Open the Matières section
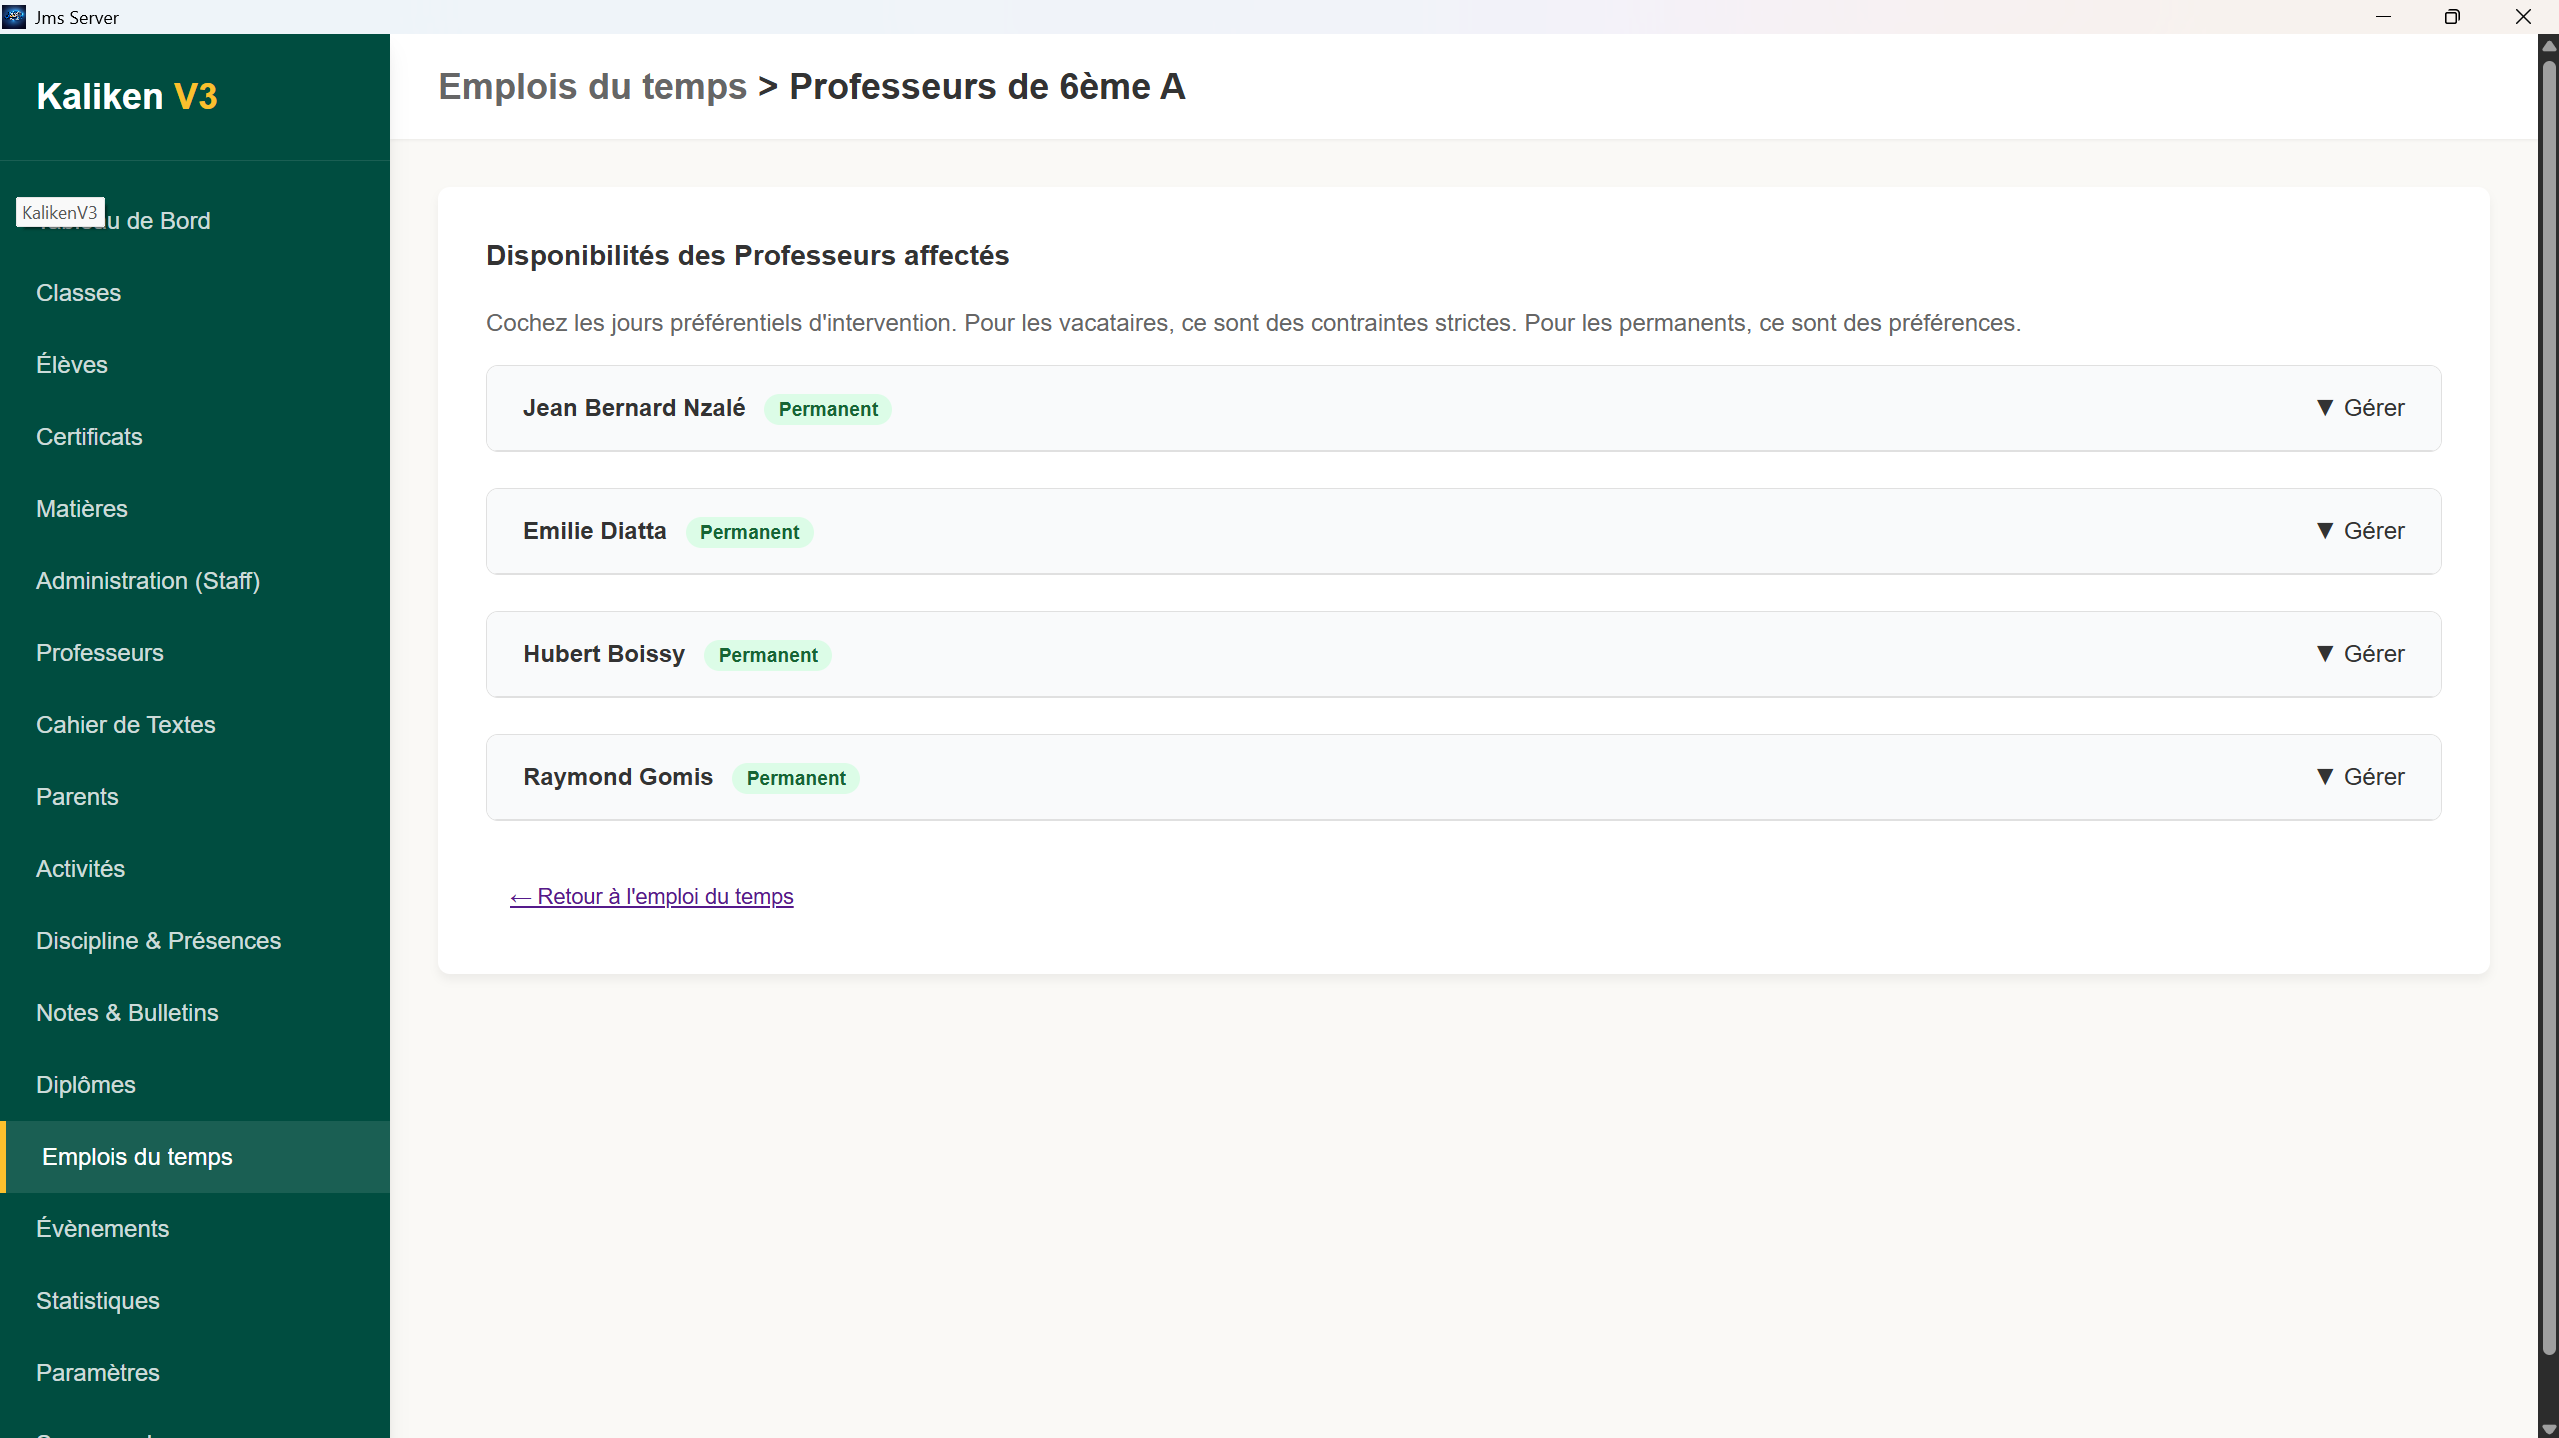This screenshot has height=1438, width=2559. (x=81, y=508)
